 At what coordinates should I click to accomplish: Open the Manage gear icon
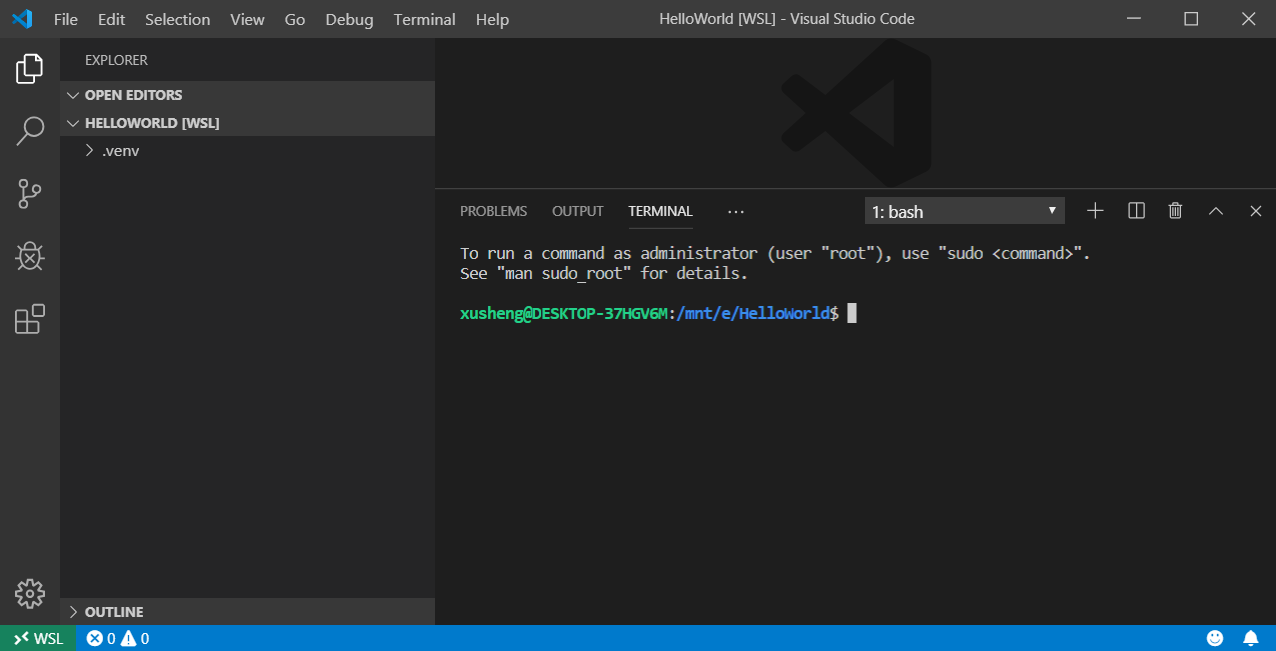click(x=30, y=593)
